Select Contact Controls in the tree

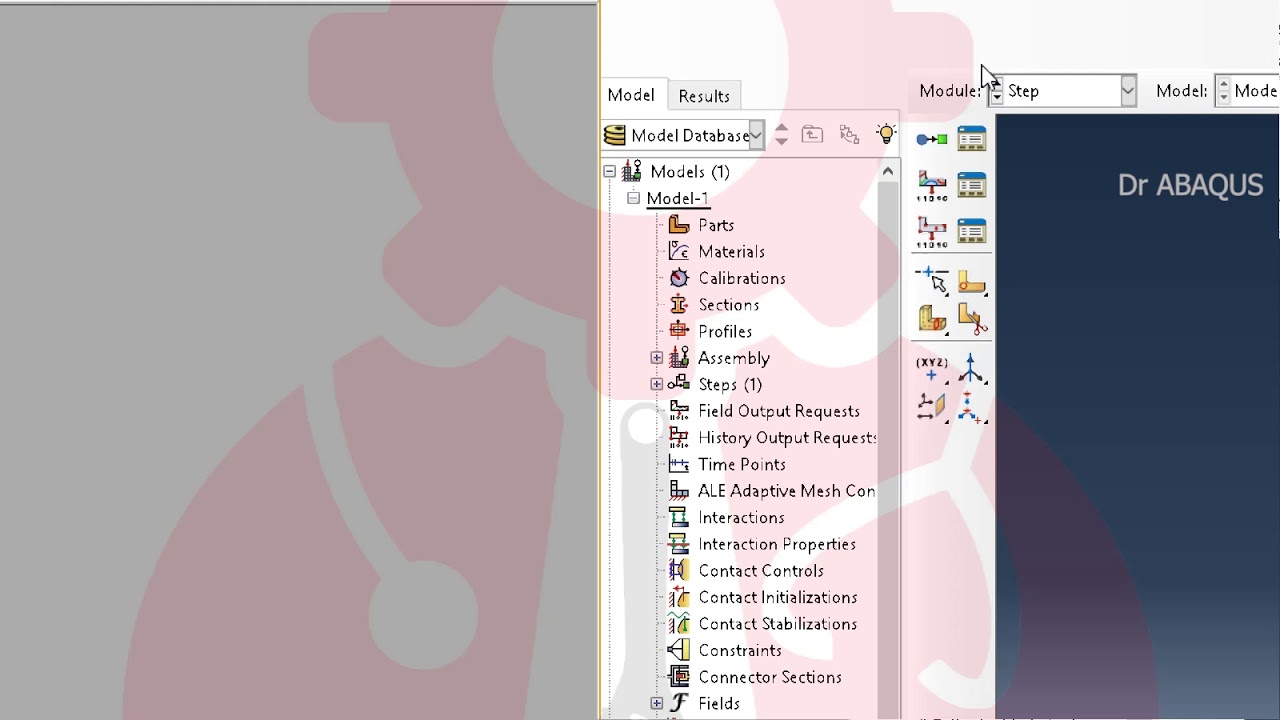(761, 570)
